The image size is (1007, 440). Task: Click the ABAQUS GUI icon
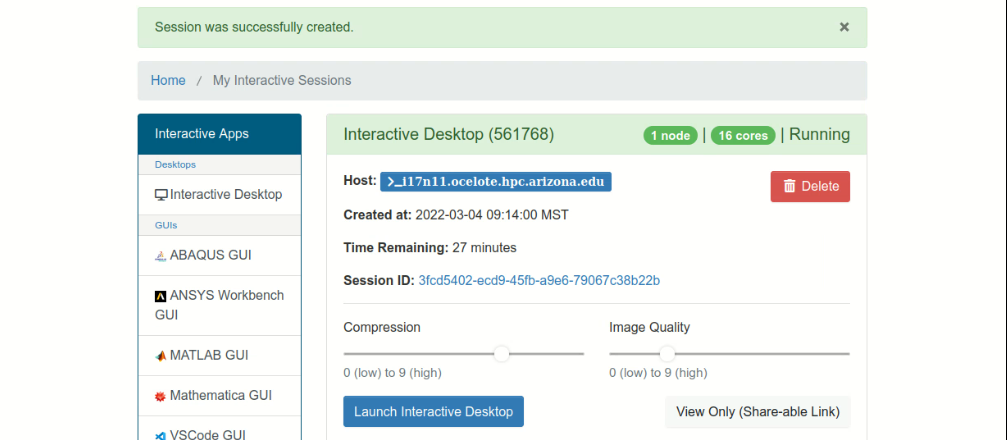pos(161,256)
